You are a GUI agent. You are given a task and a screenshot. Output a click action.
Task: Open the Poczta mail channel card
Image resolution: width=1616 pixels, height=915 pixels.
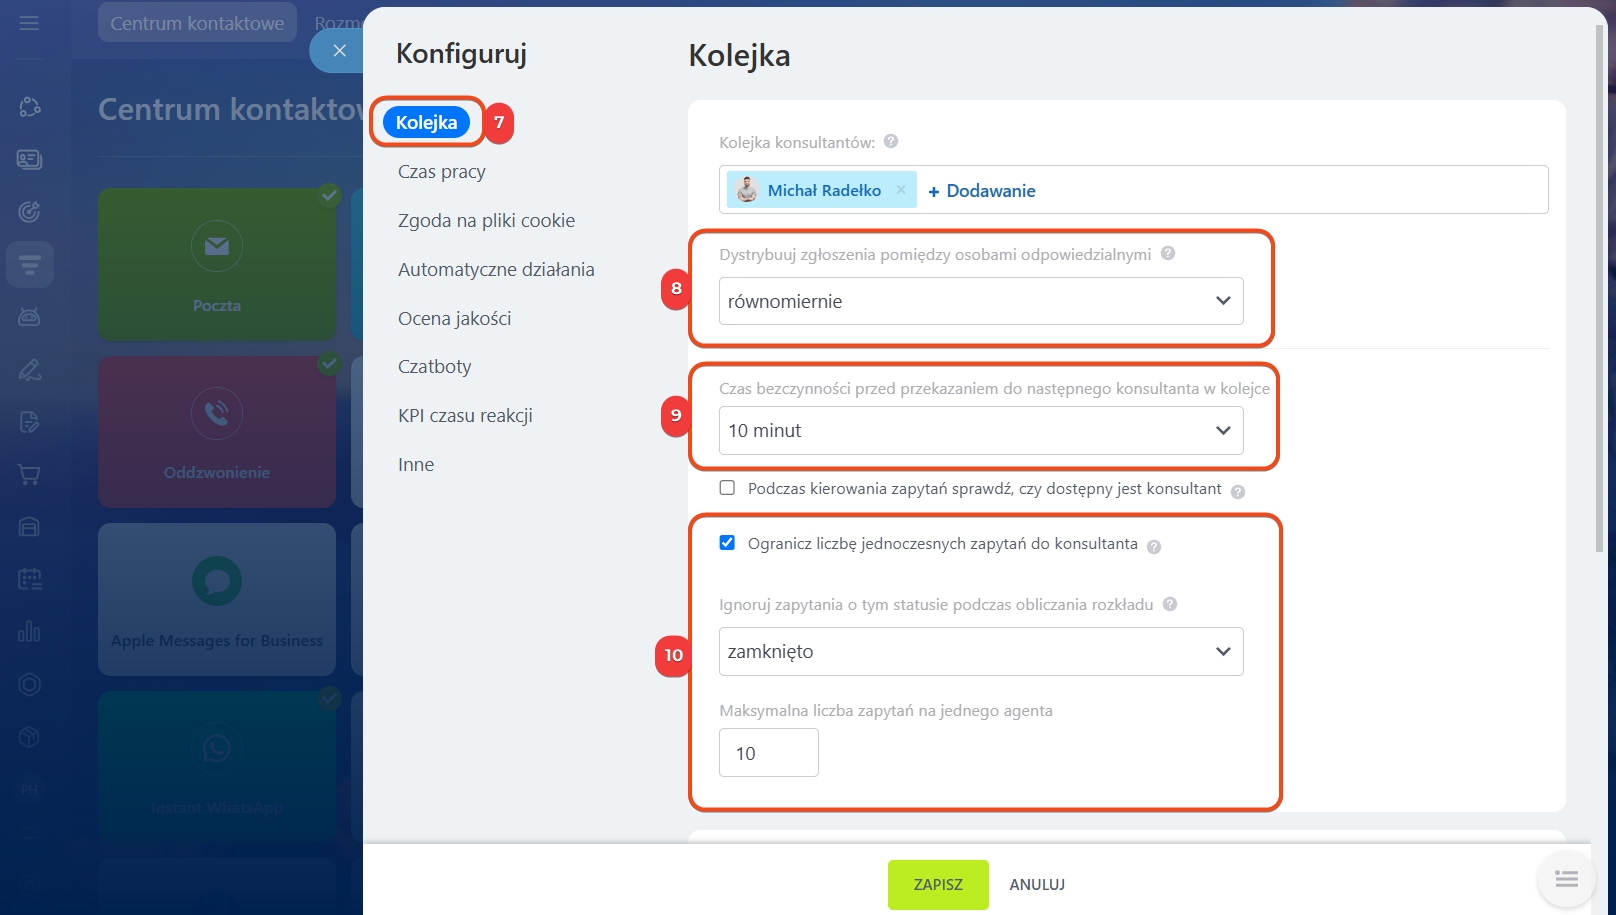pos(217,265)
